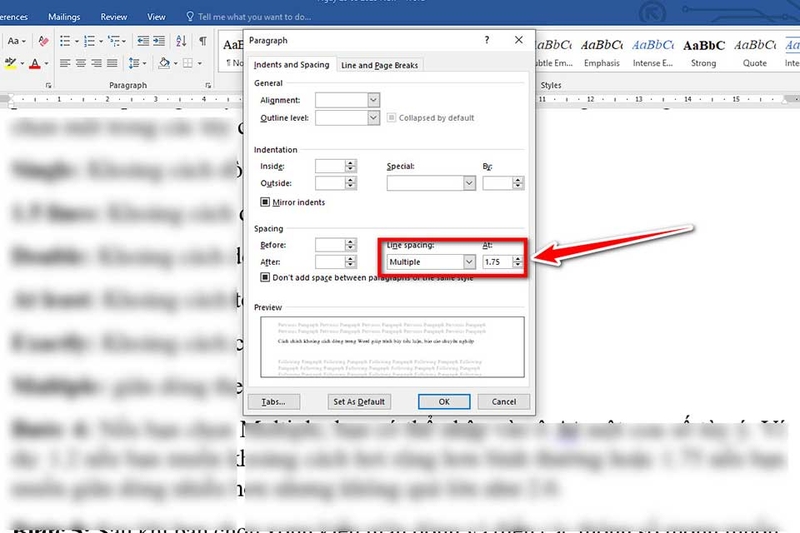This screenshot has height=533, width=800.
Task: Click the Before spacing spinner arrows
Action: [x=350, y=245]
